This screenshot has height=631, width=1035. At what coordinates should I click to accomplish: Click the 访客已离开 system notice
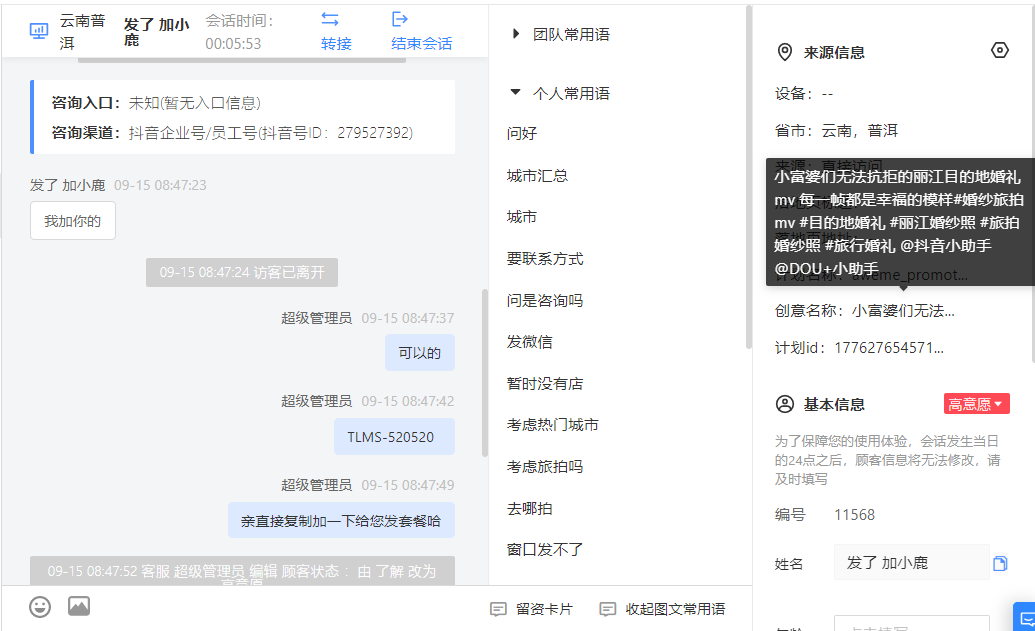tap(242, 272)
